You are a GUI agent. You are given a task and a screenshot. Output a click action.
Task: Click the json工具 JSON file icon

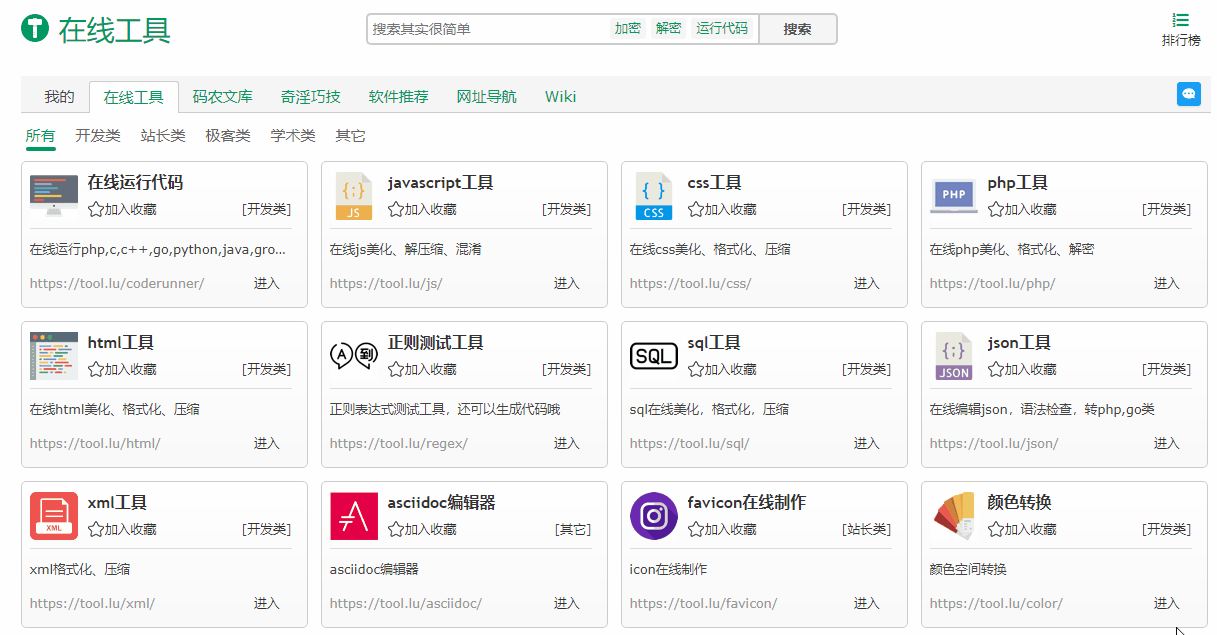click(954, 356)
